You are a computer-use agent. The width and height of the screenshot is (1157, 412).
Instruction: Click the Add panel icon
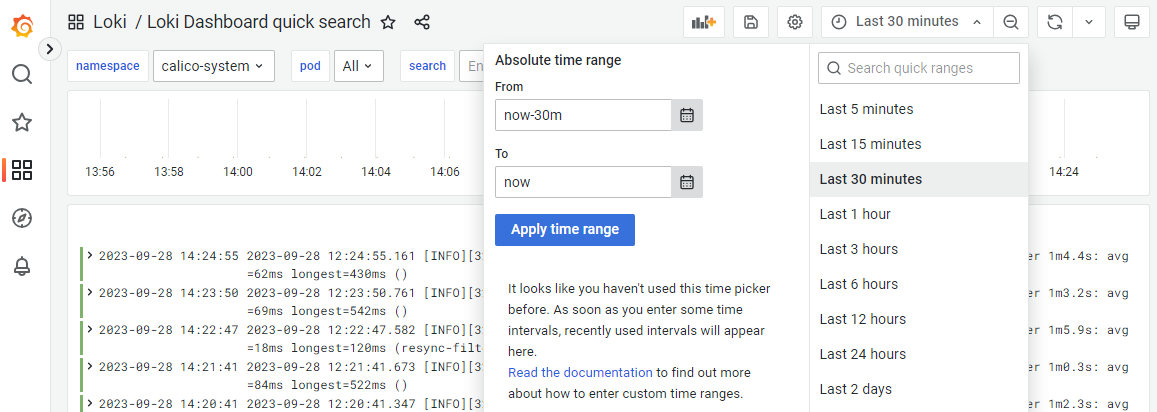pyautogui.click(x=704, y=22)
